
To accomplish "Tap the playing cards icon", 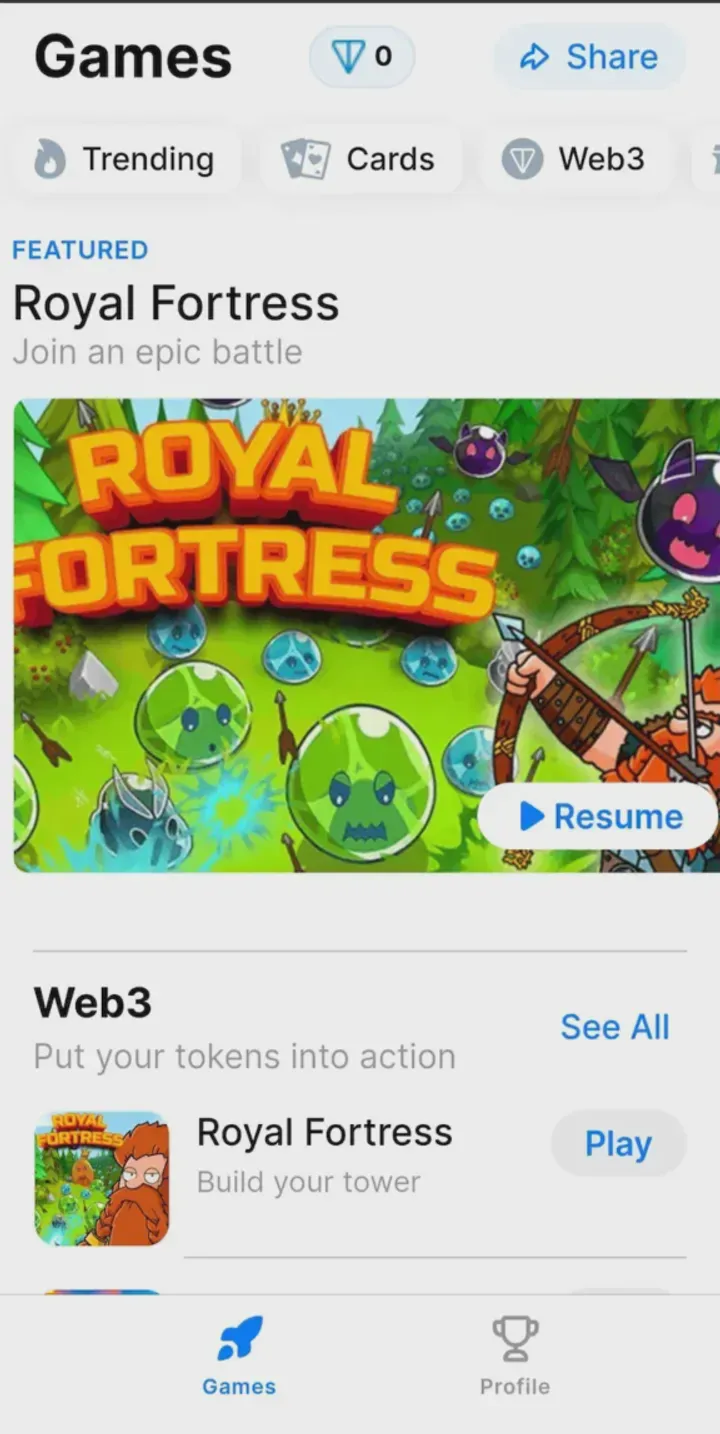I will (x=305, y=159).
